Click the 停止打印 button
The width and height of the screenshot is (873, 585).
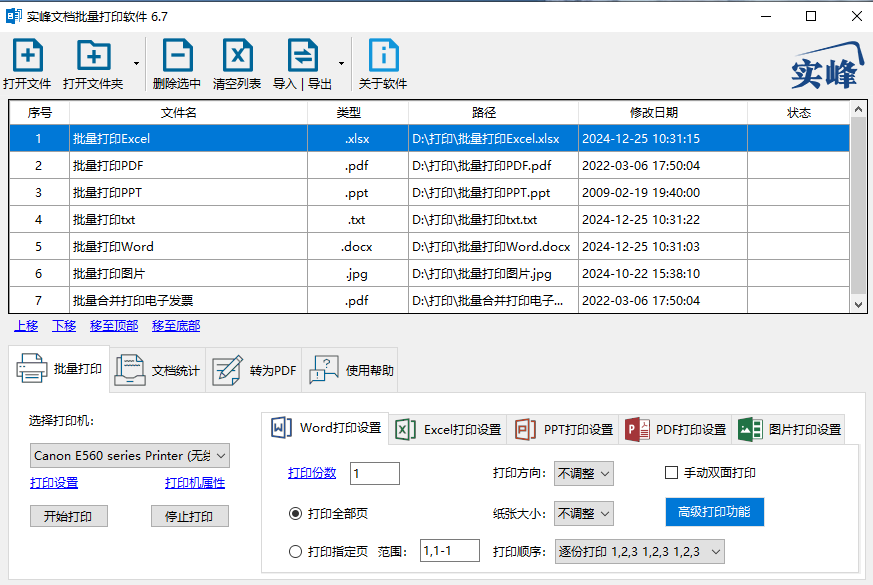click(x=189, y=516)
